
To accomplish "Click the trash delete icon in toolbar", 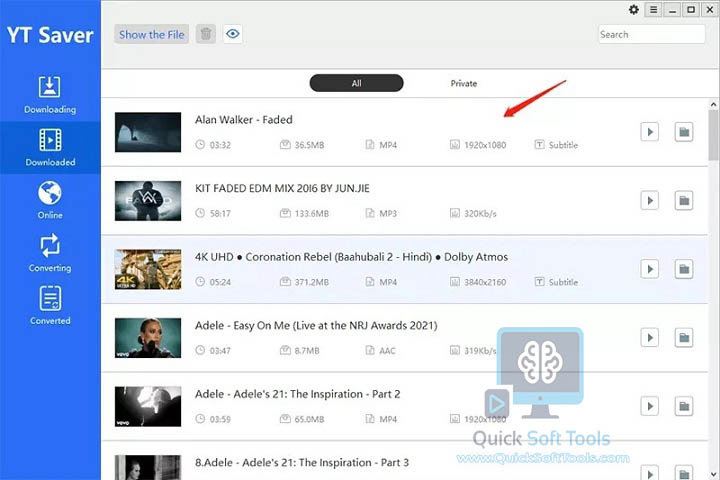I will click(x=206, y=34).
